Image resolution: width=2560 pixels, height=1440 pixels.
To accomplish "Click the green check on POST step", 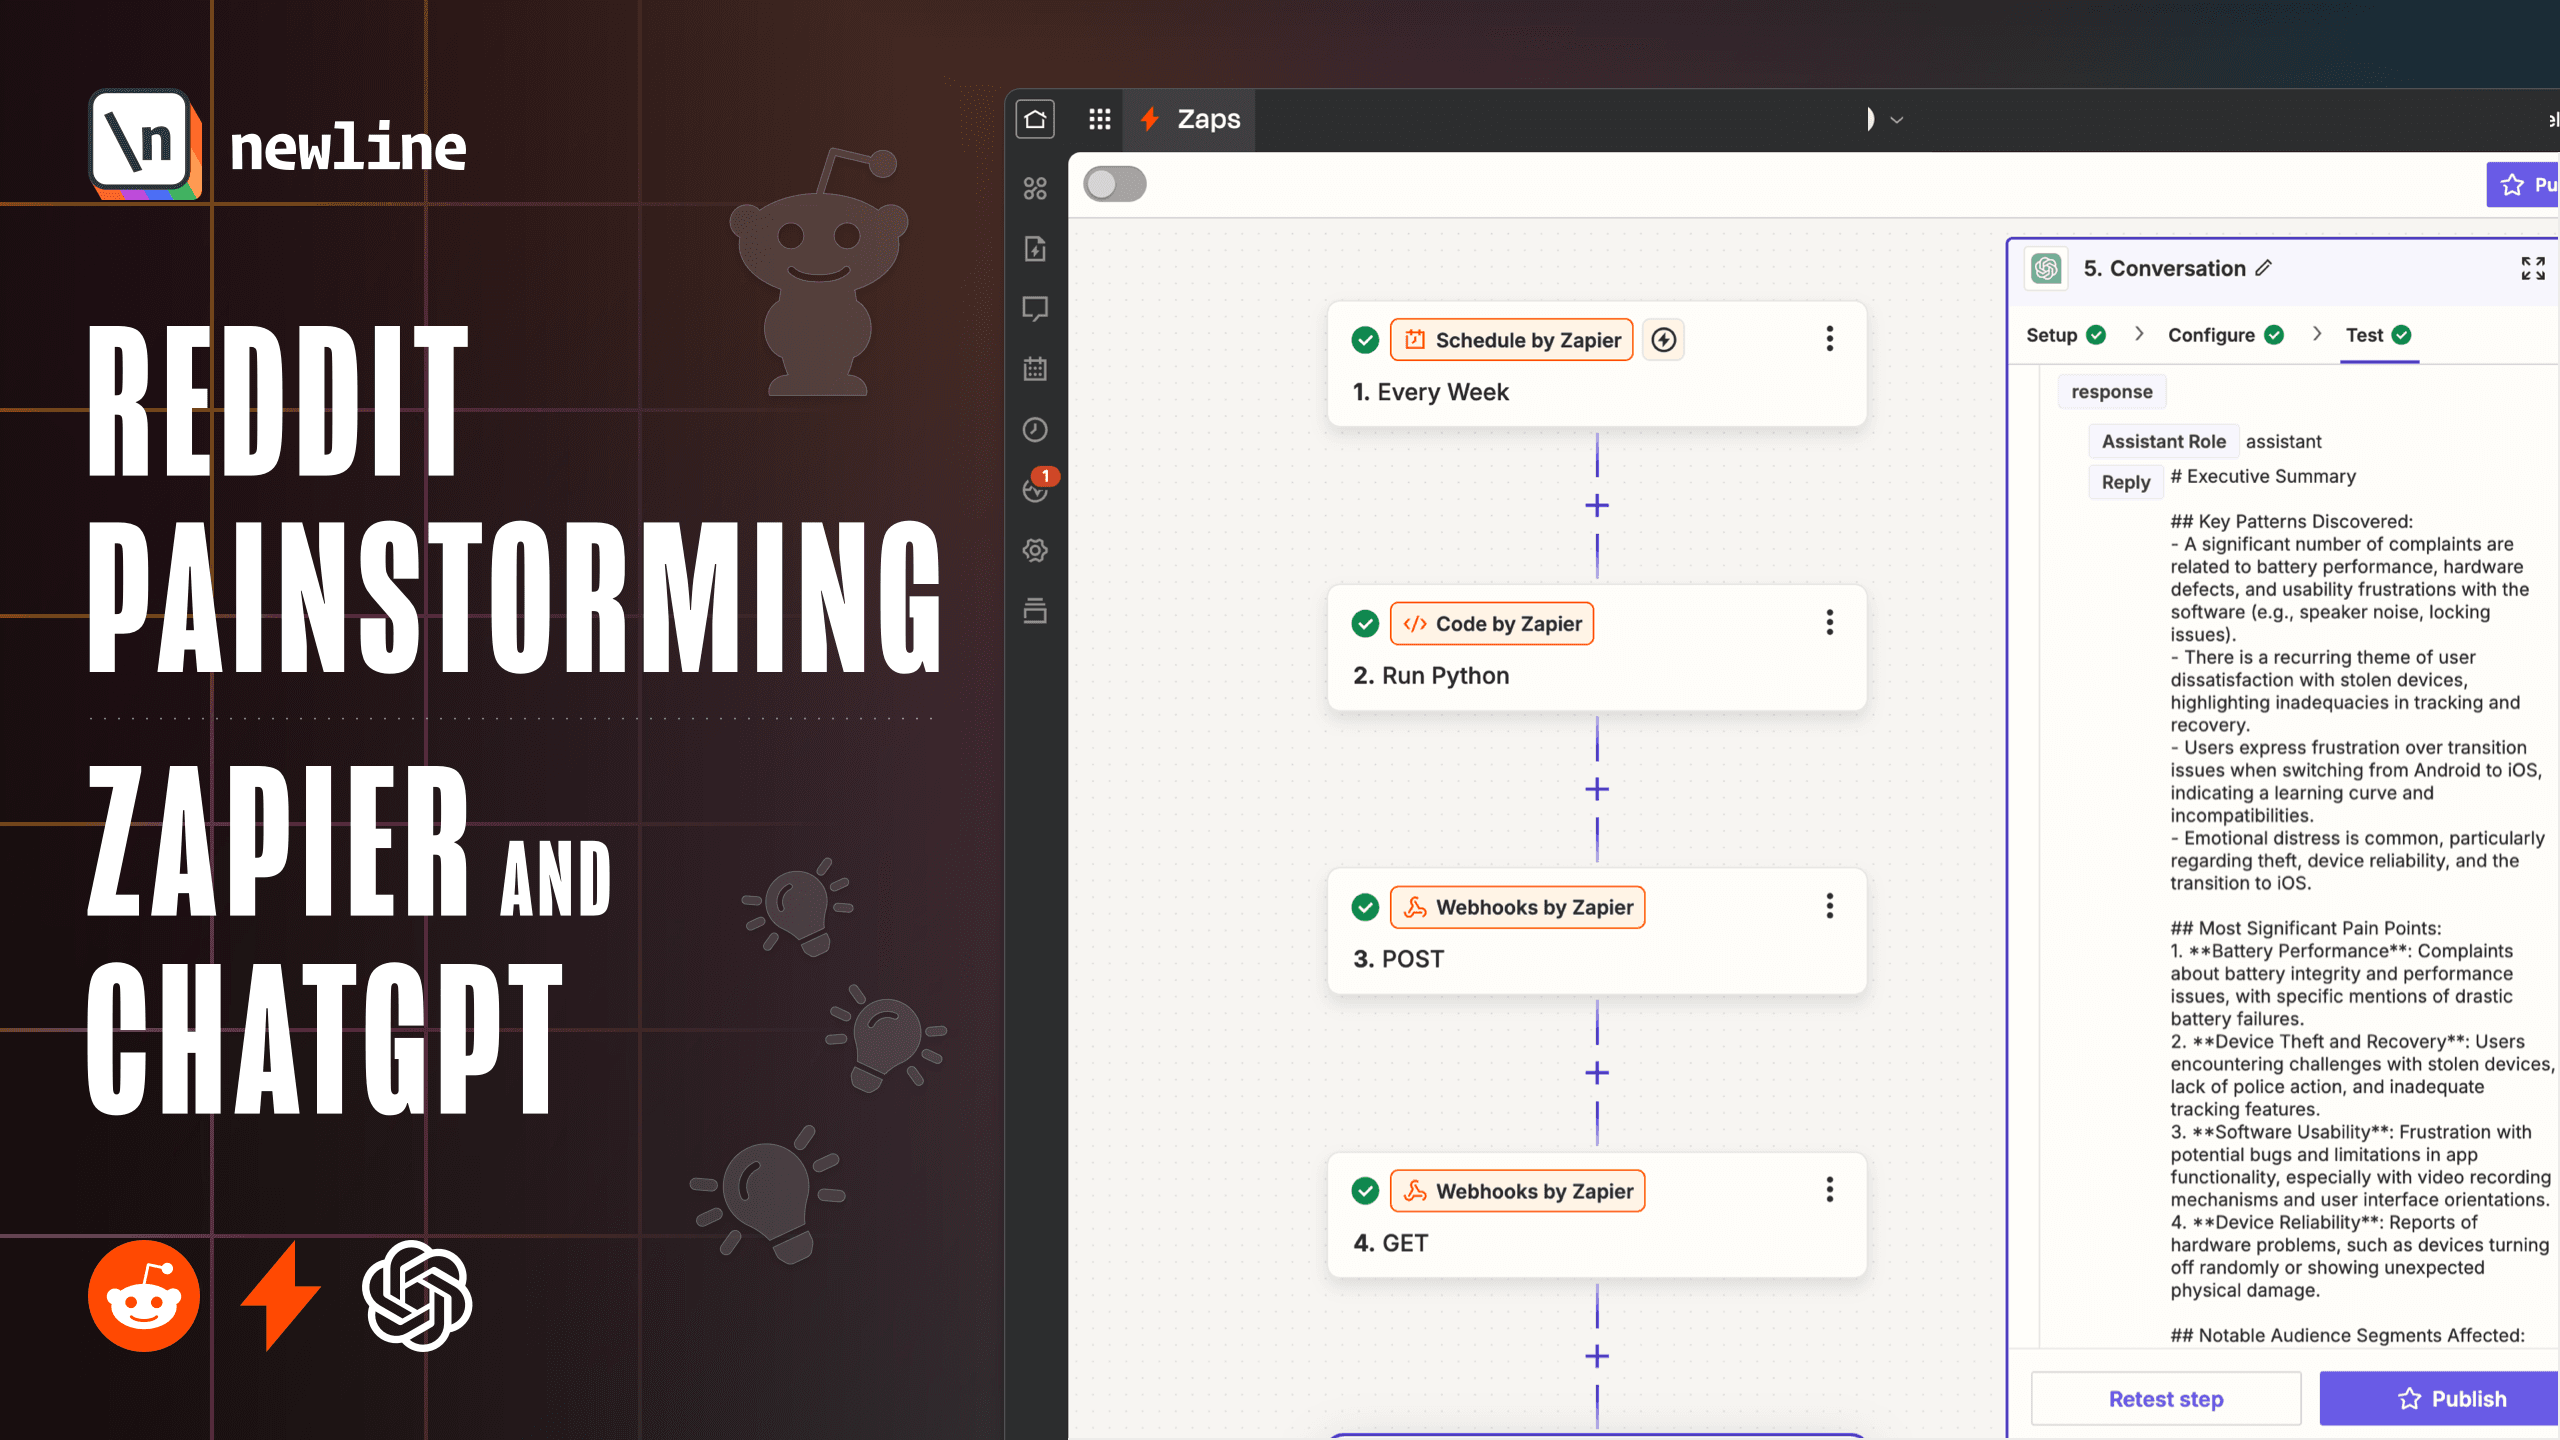I will point(1365,908).
